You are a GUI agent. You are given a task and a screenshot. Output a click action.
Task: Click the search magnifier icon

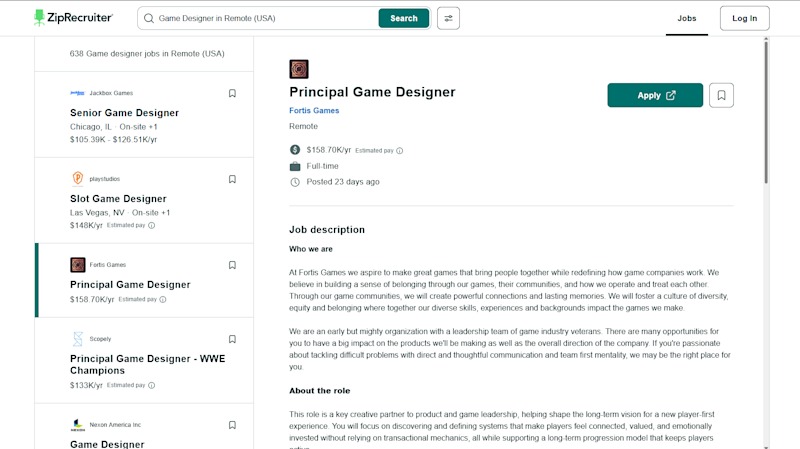[x=148, y=18]
